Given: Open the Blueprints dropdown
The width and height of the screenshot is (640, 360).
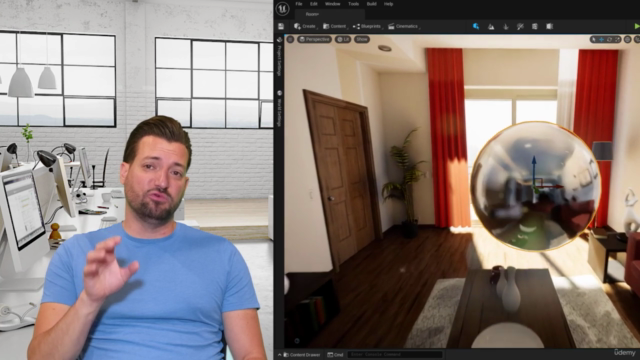Looking at the screenshot, I should pos(367,27).
